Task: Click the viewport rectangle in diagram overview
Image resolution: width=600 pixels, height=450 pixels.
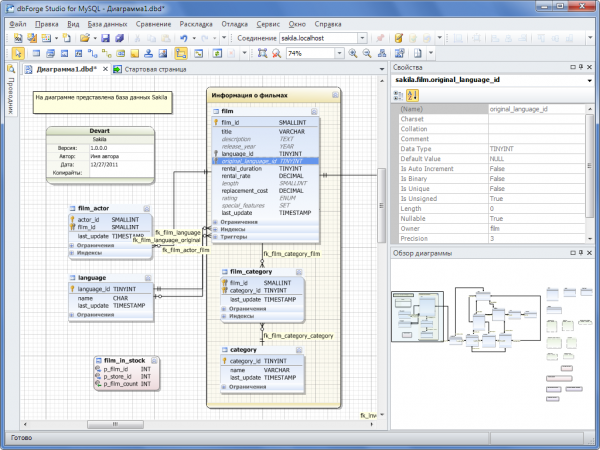Action: 417,316
